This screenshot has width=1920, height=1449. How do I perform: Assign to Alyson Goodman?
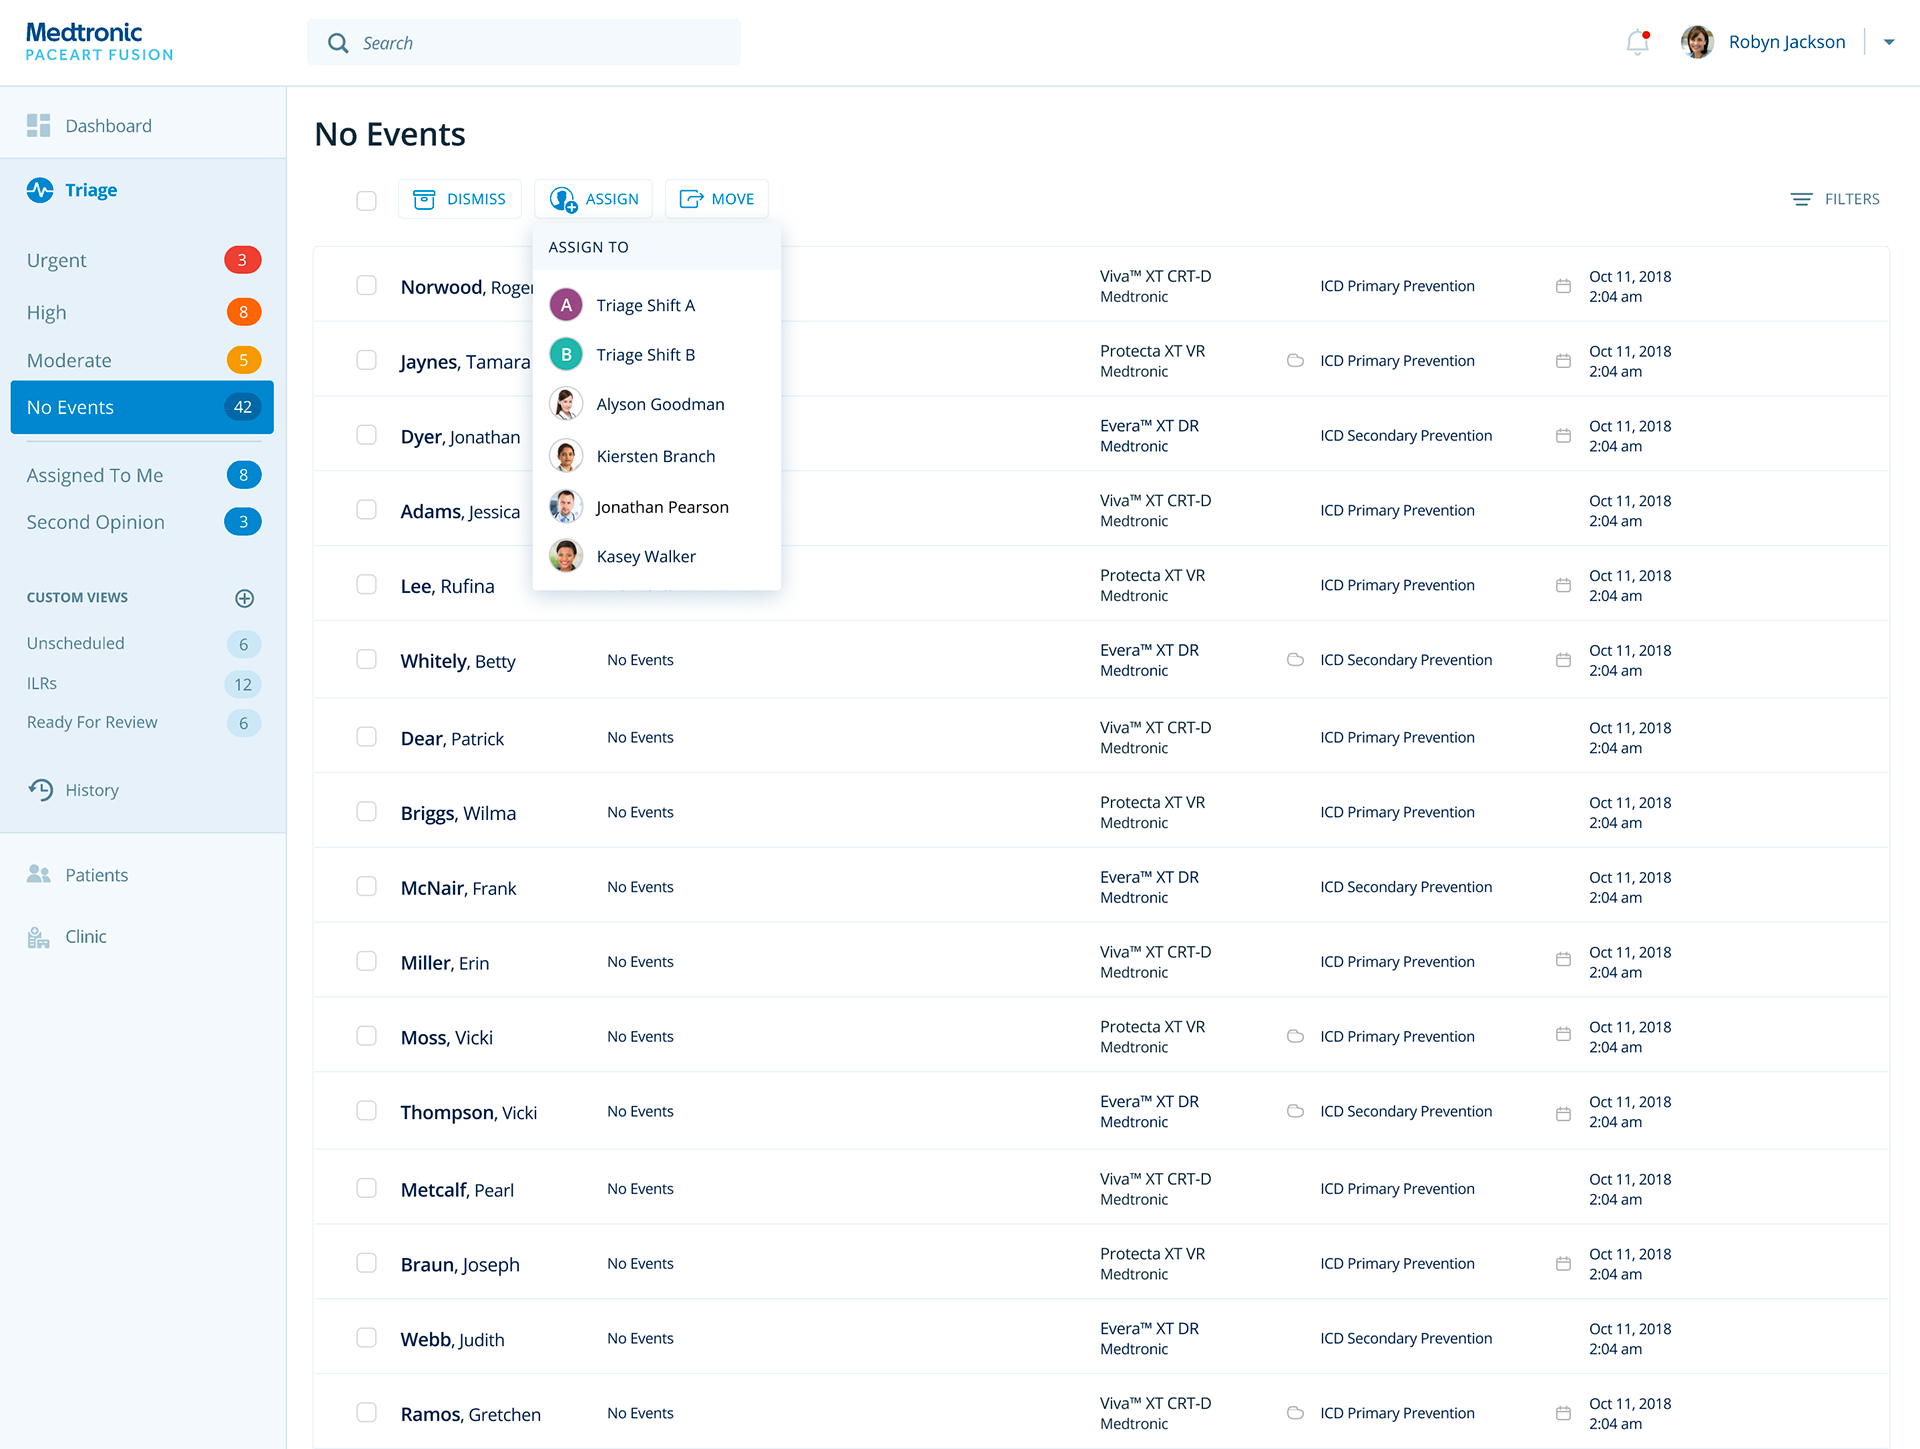click(657, 404)
